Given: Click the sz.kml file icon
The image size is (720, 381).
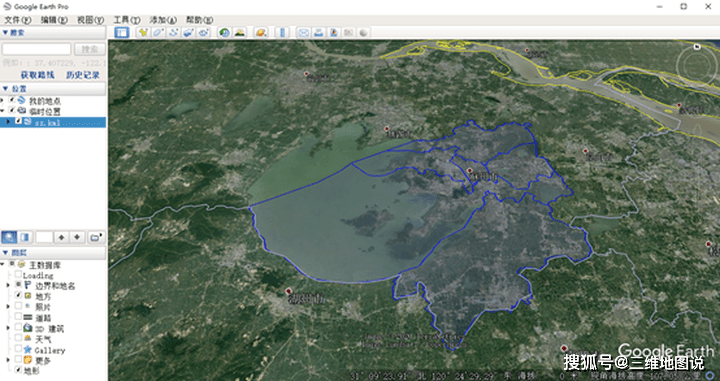Looking at the screenshot, I should 28,122.
